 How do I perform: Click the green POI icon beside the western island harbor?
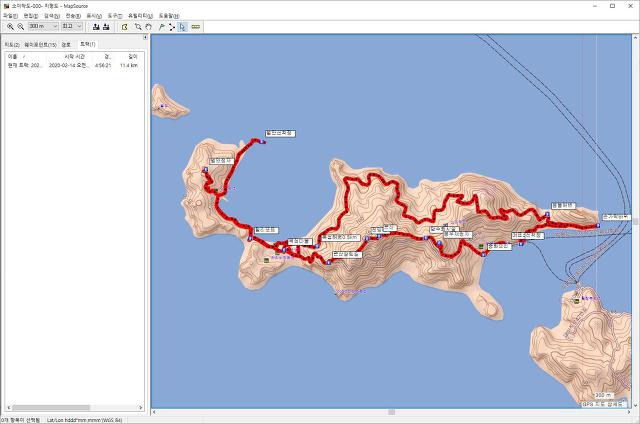point(216,190)
